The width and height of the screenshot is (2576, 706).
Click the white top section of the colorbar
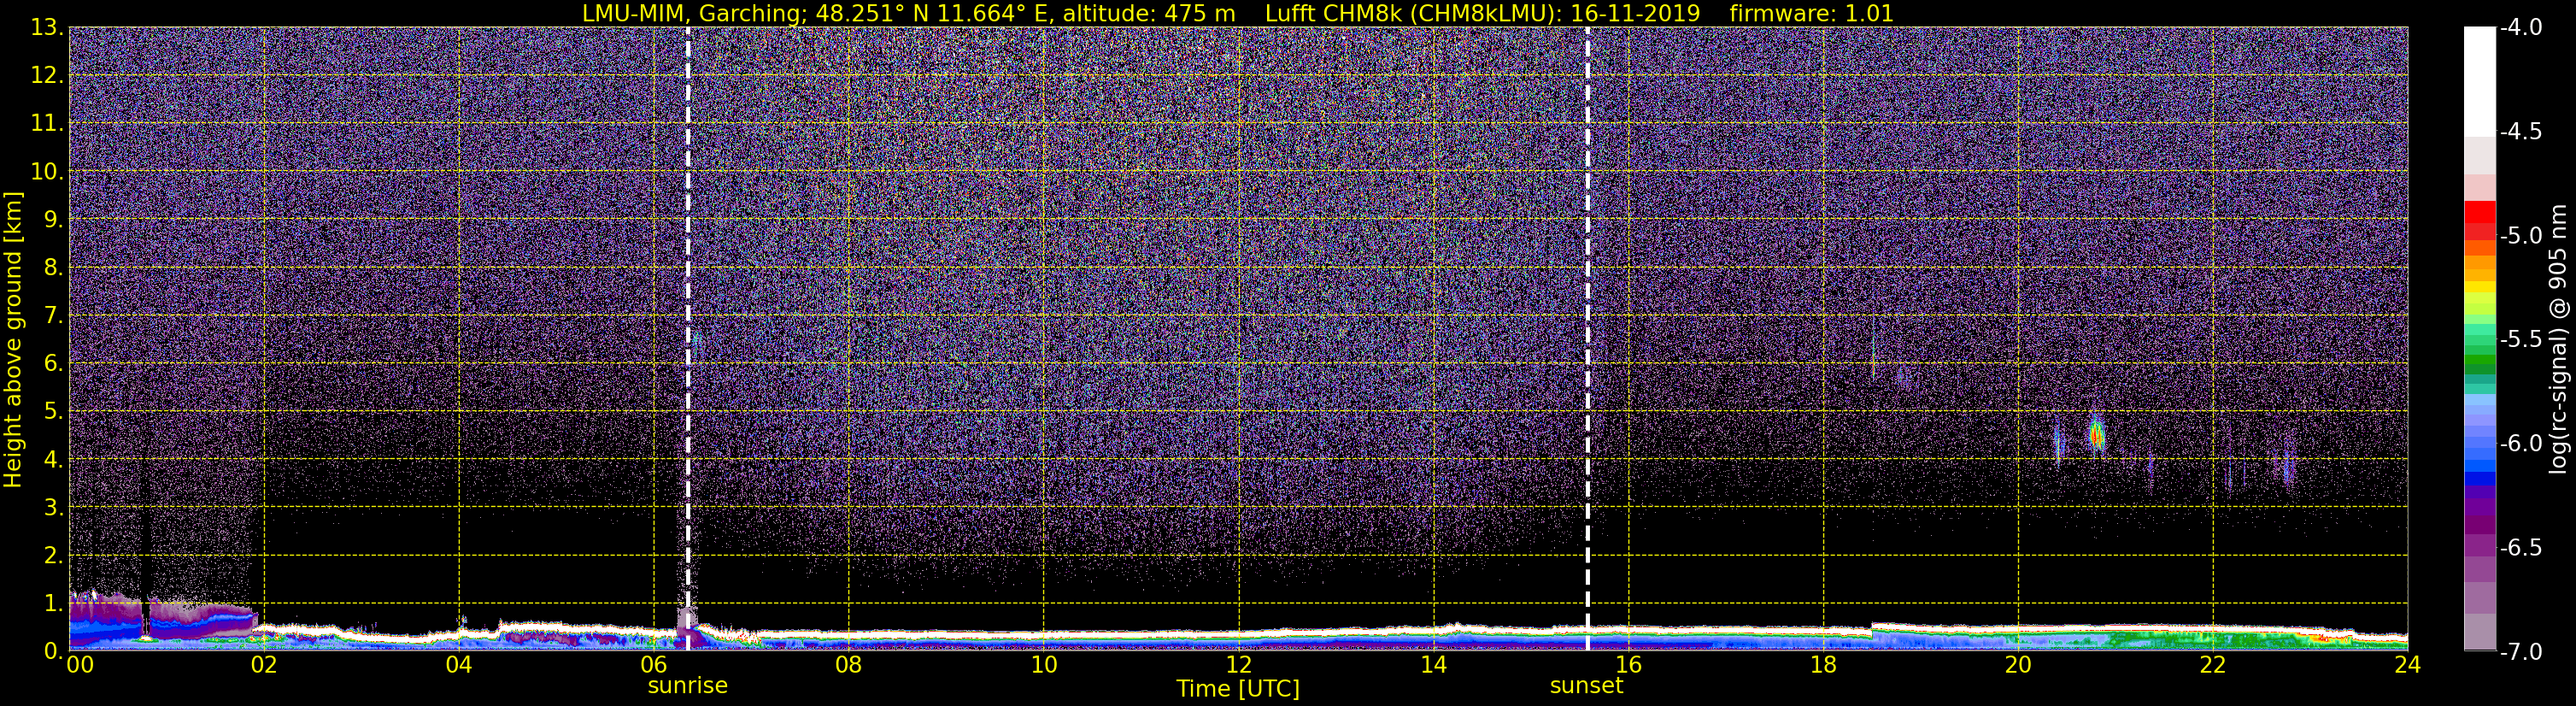2480,82
